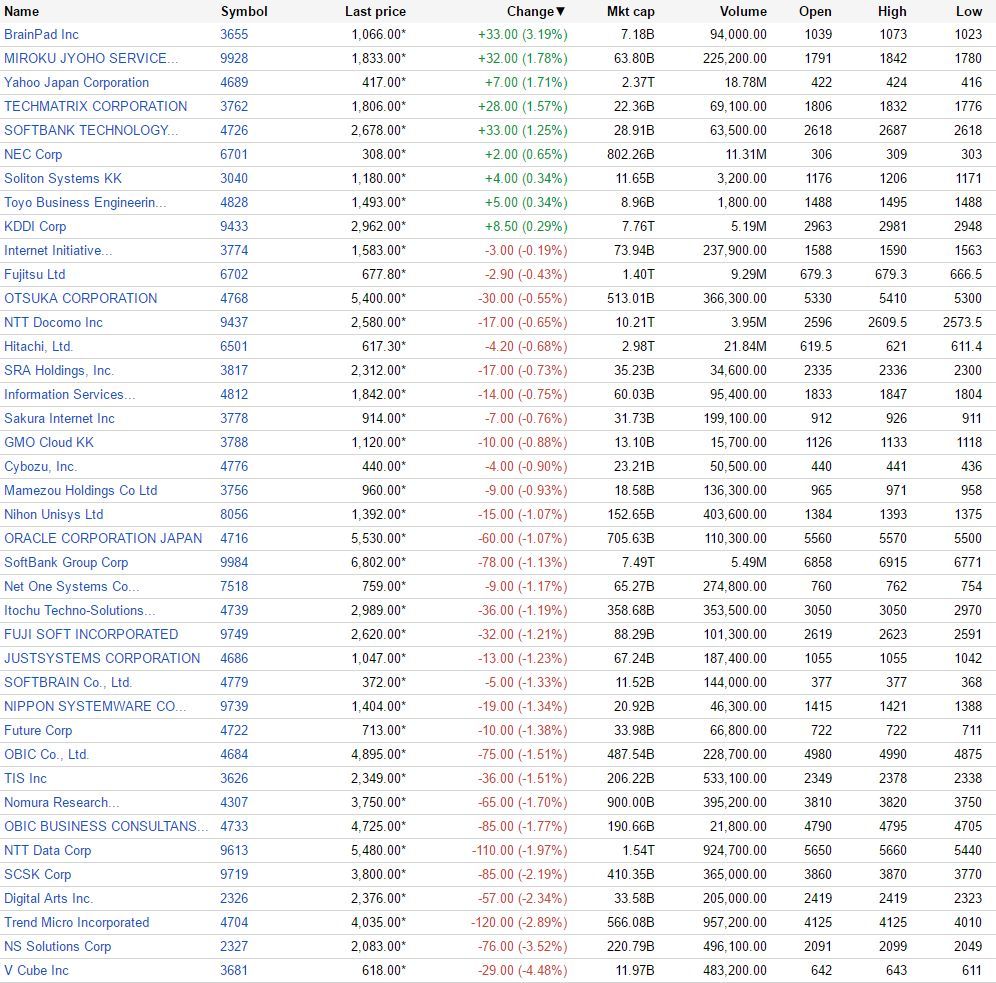Click symbol 9613 for NTT Data
Image resolution: width=996 pixels, height=983 pixels.
pos(234,851)
